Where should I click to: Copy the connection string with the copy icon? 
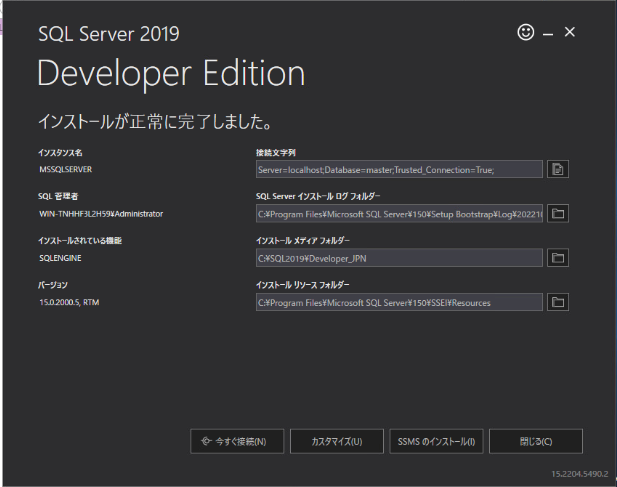[x=558, y=169]
